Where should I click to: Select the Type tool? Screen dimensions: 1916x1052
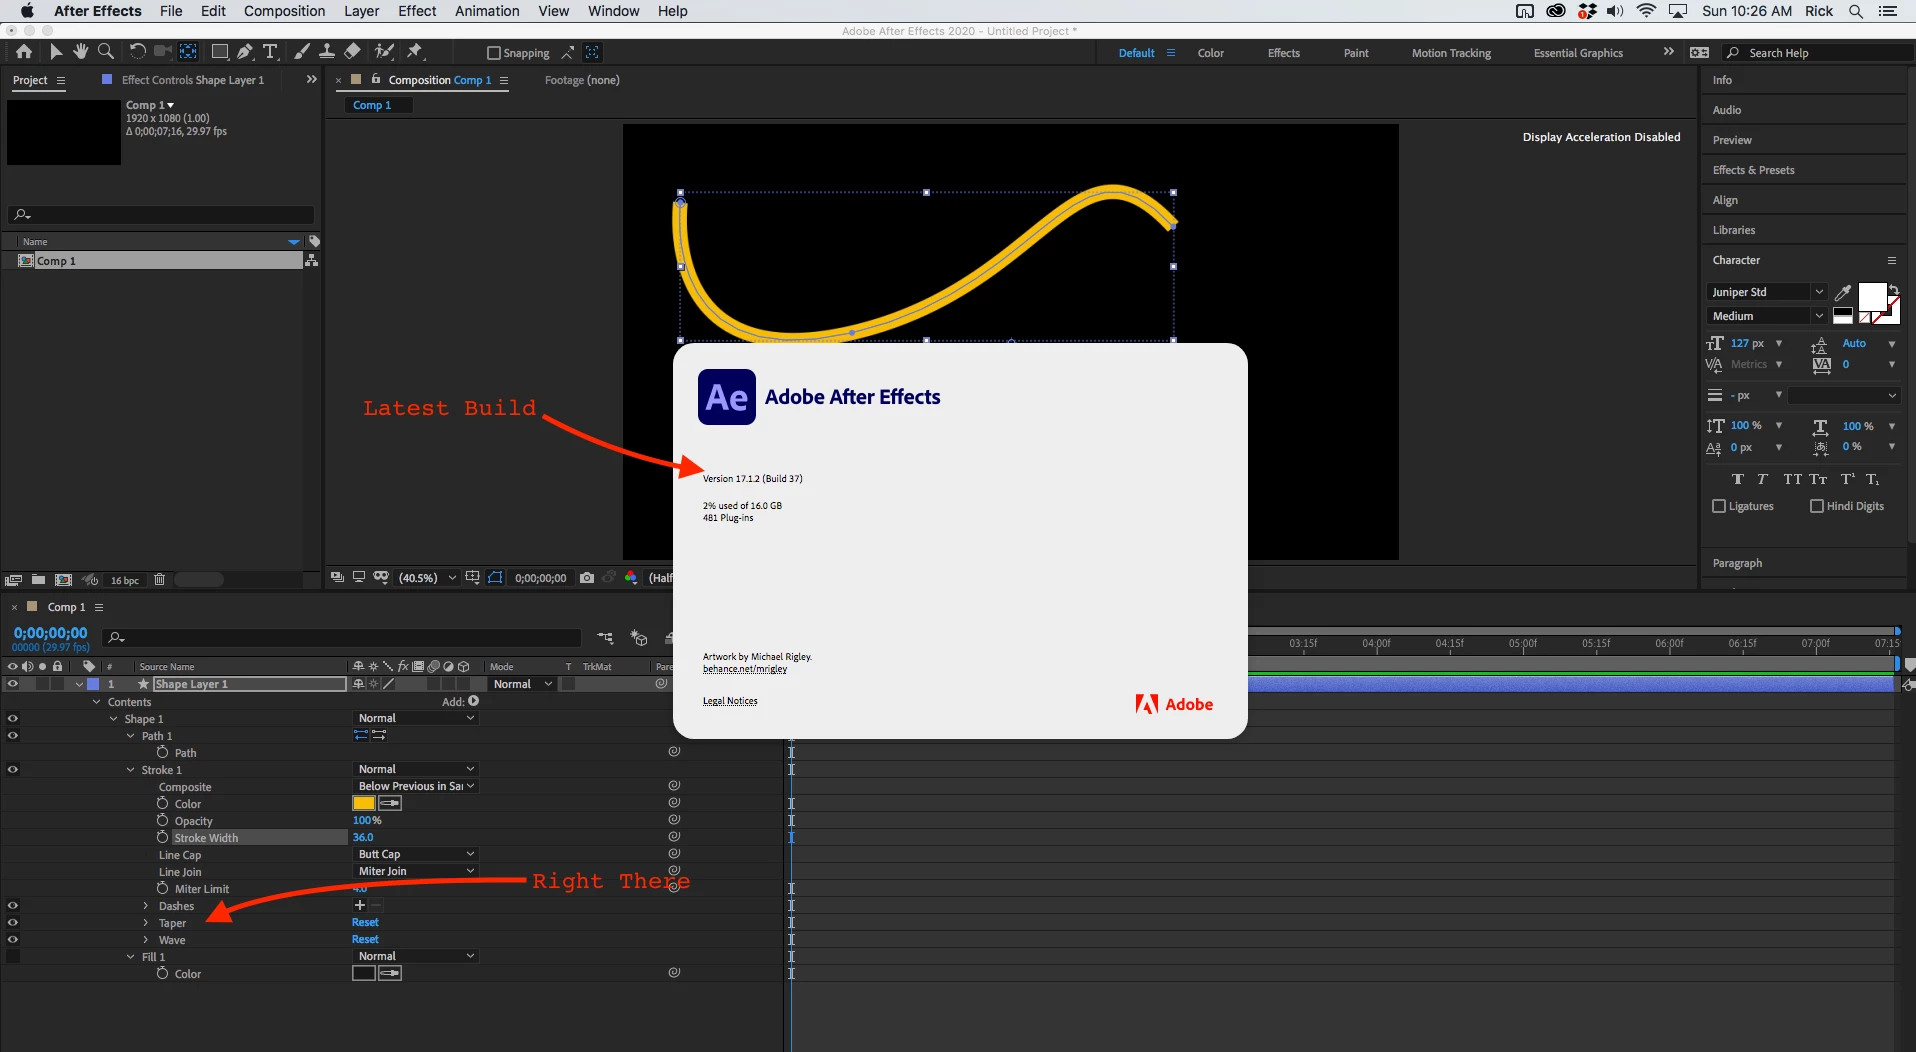270,52
